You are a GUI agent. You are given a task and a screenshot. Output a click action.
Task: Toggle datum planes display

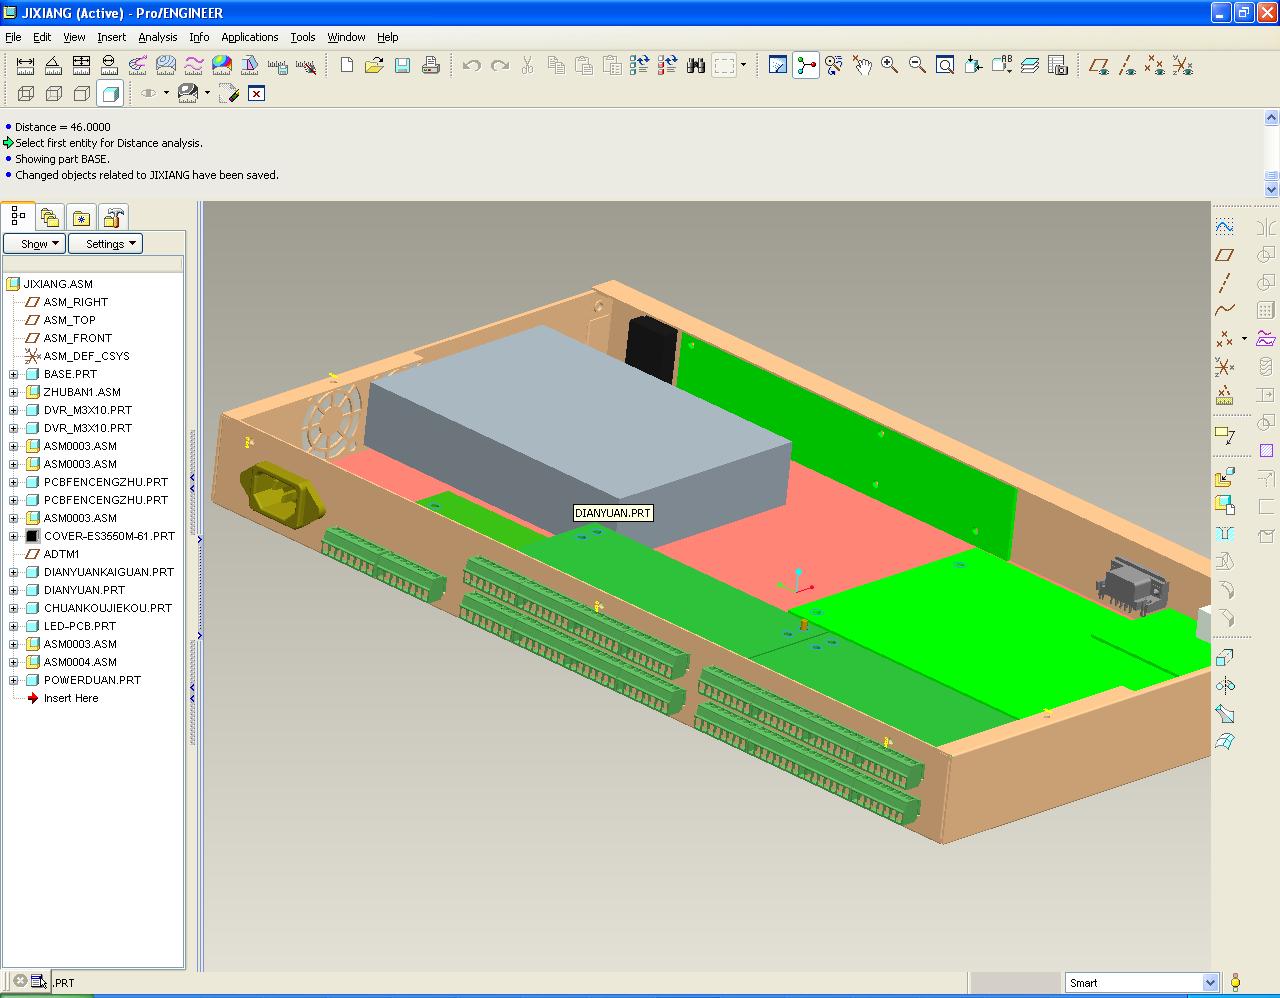(x=1099, y=66)
